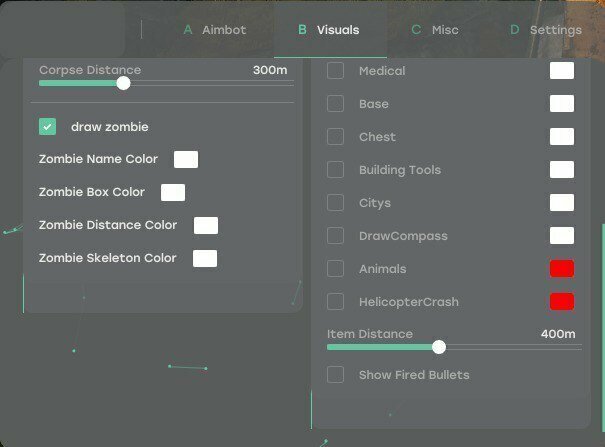Viewport: 605px width, 447px height.
Task: Pick the Zombie Distance Color swatch
Action: pyautogui.click(x=206, y=225)
